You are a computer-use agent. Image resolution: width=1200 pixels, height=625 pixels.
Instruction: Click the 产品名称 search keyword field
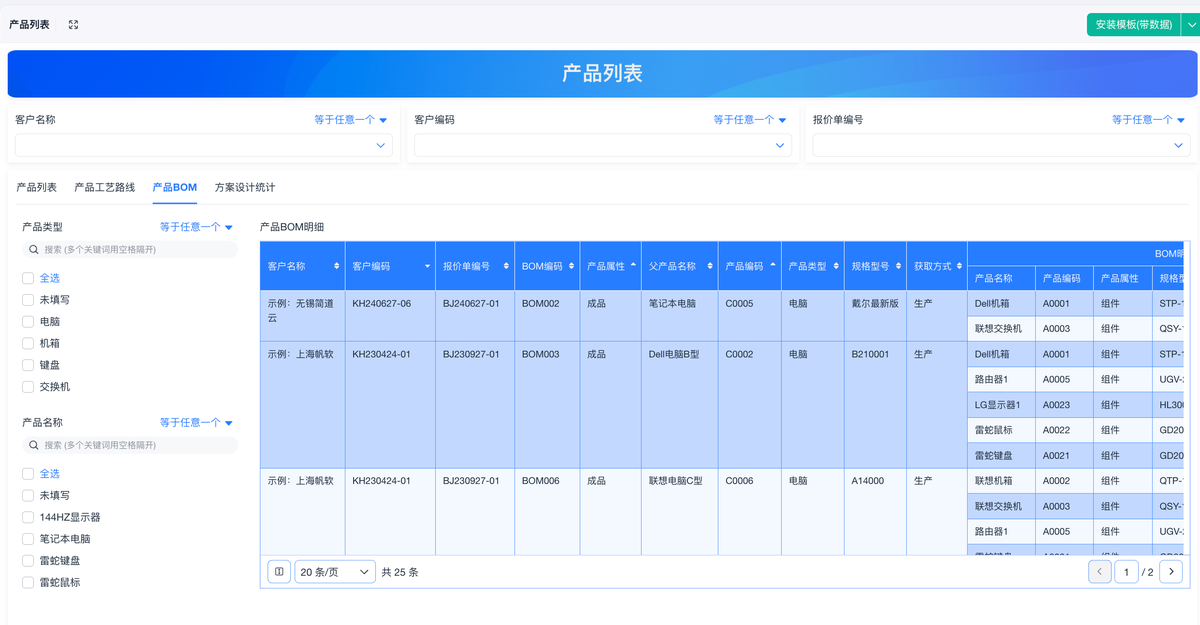[x=135, y=445]
